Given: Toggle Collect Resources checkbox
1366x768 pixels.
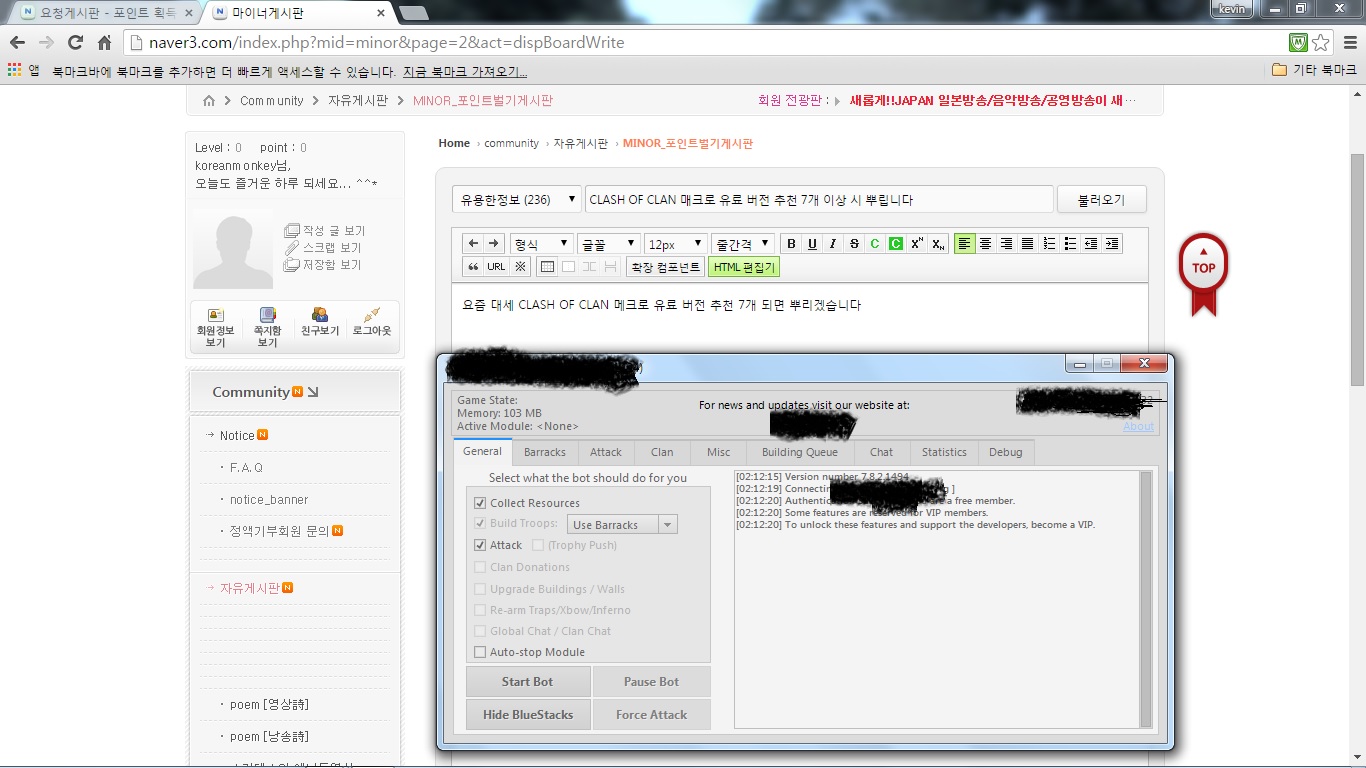Looking at the screenshot, I should pyautogui.click(x=480, y=503).
